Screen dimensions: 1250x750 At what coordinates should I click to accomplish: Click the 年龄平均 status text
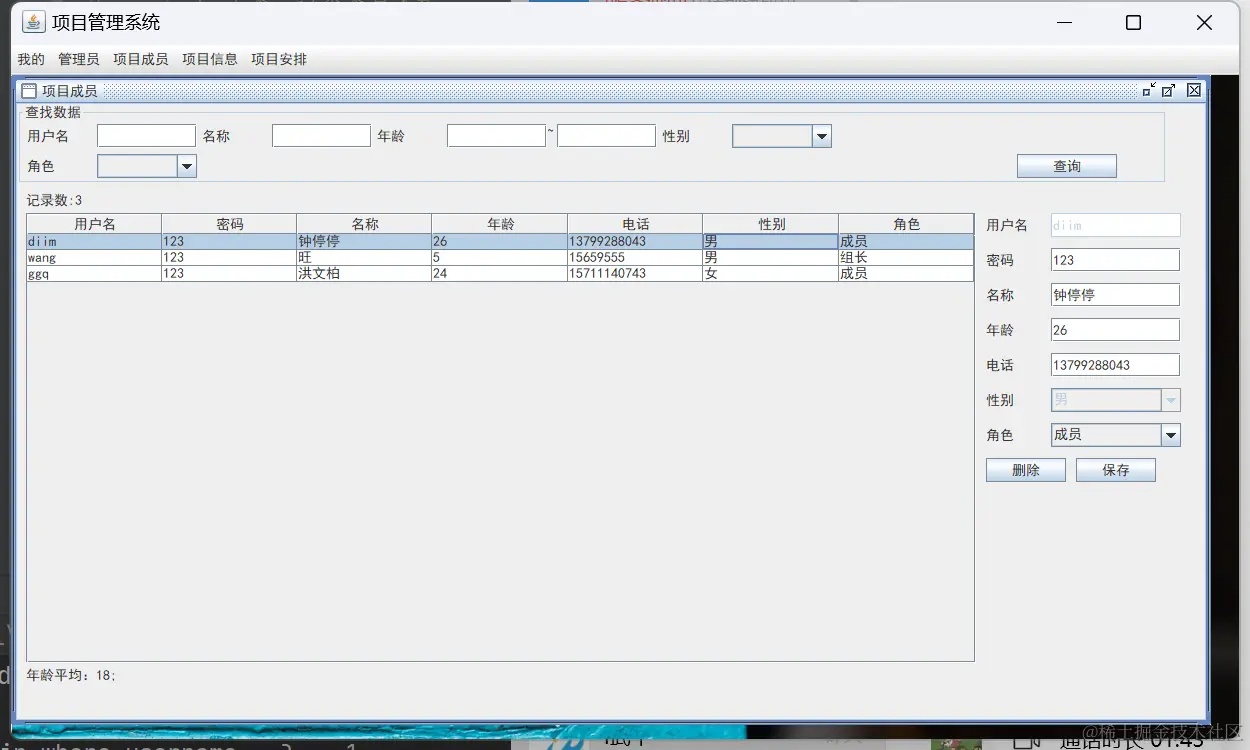pyautogui.click(x=71, y=675)
